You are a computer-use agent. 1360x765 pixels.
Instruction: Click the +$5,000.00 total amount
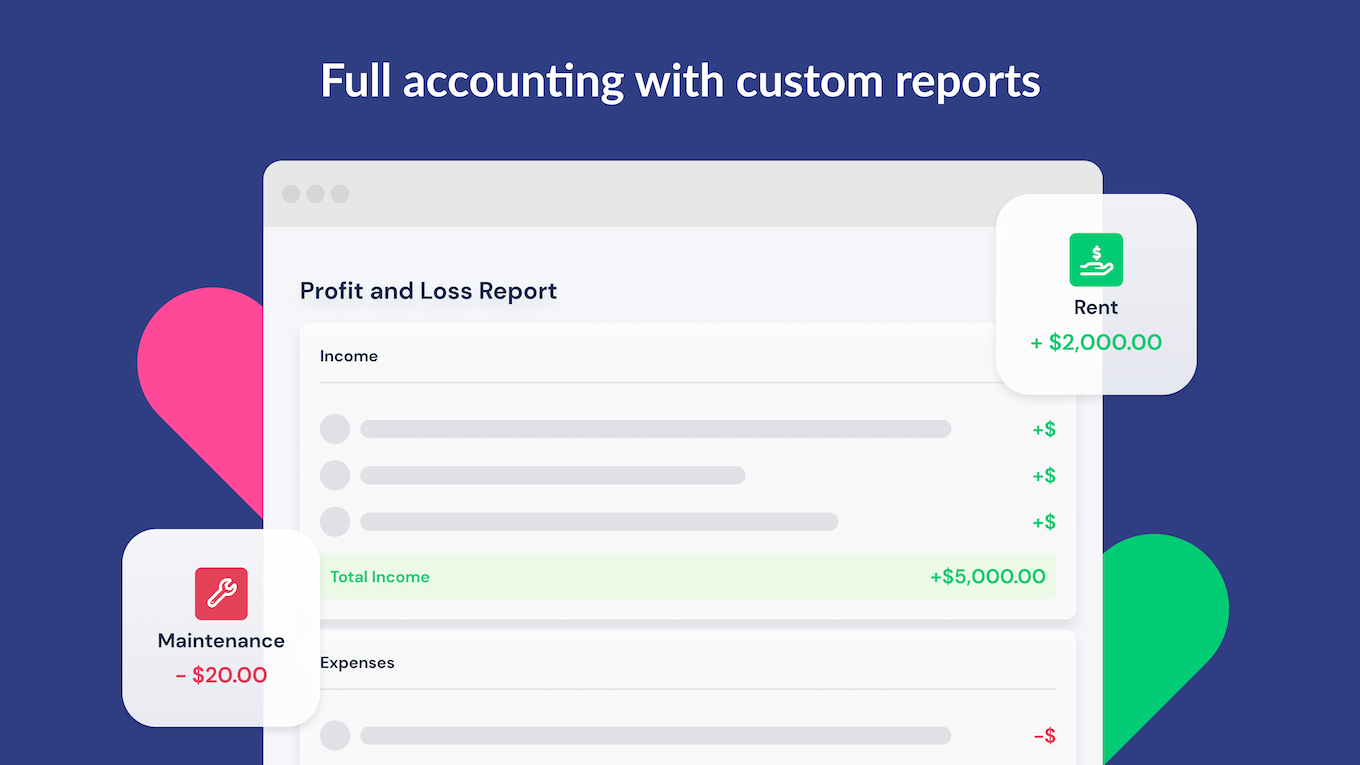coord(987,577)
